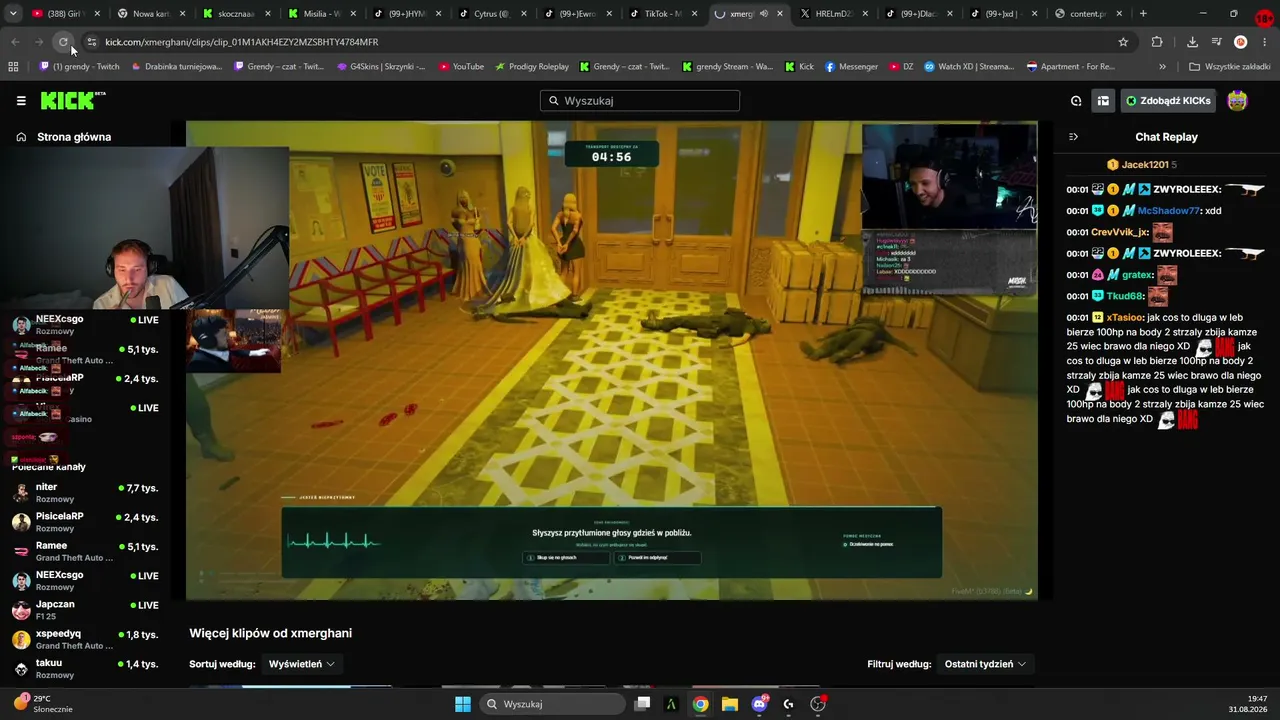Open takuu channel in recommended list
The image size is (1280, 720).
coord(85,669)
